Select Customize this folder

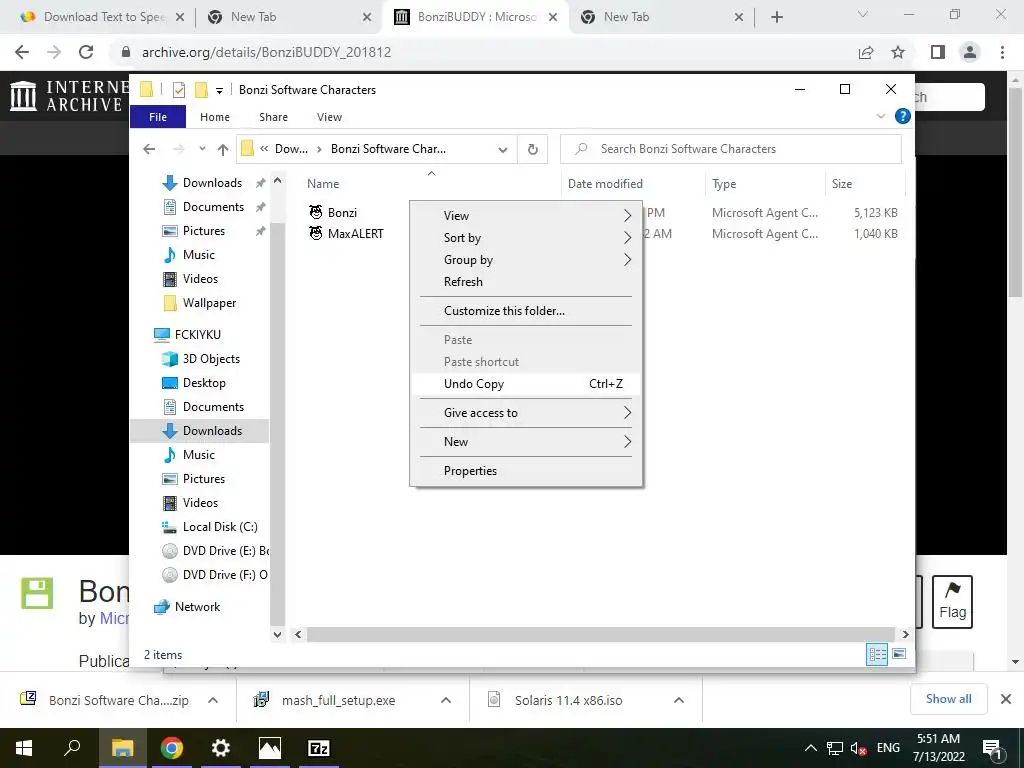pyautogui.click(x=526, y=311)
